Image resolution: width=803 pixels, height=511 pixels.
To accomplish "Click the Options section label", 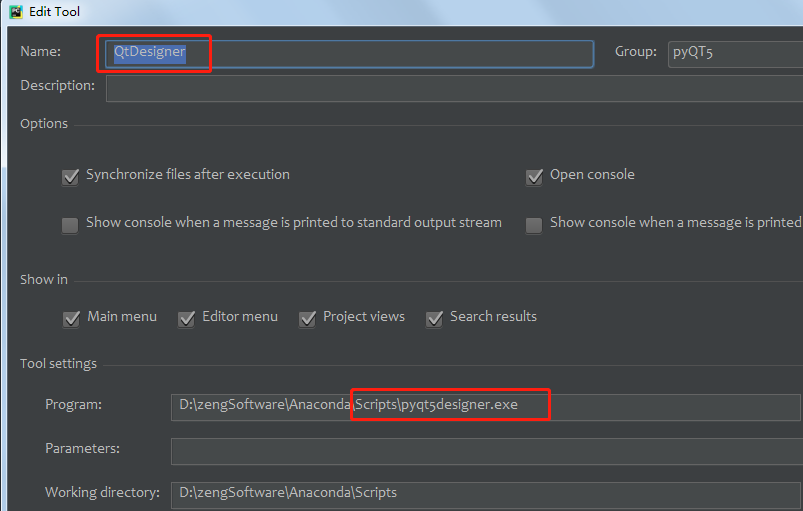I will click(x=44, y=124).
